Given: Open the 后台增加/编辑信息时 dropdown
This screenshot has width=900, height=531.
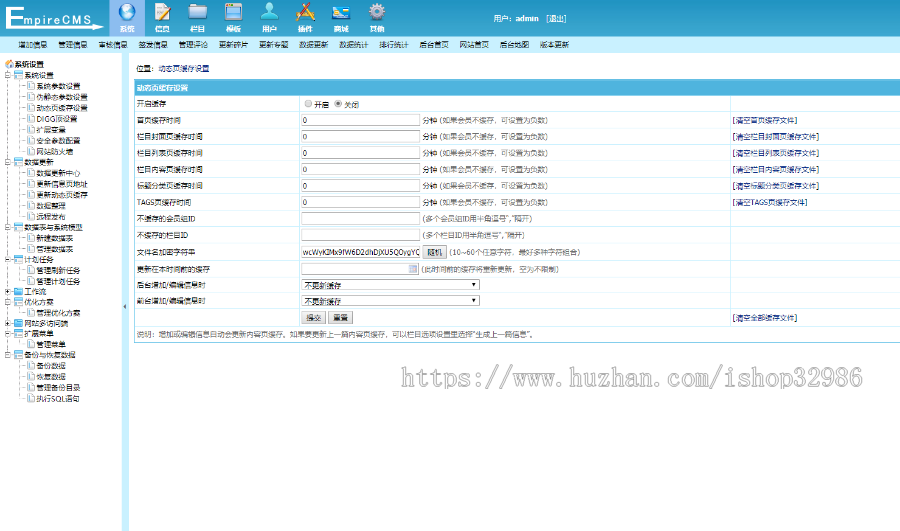Looking at the screenshot, I should click(x=390, y=285).
